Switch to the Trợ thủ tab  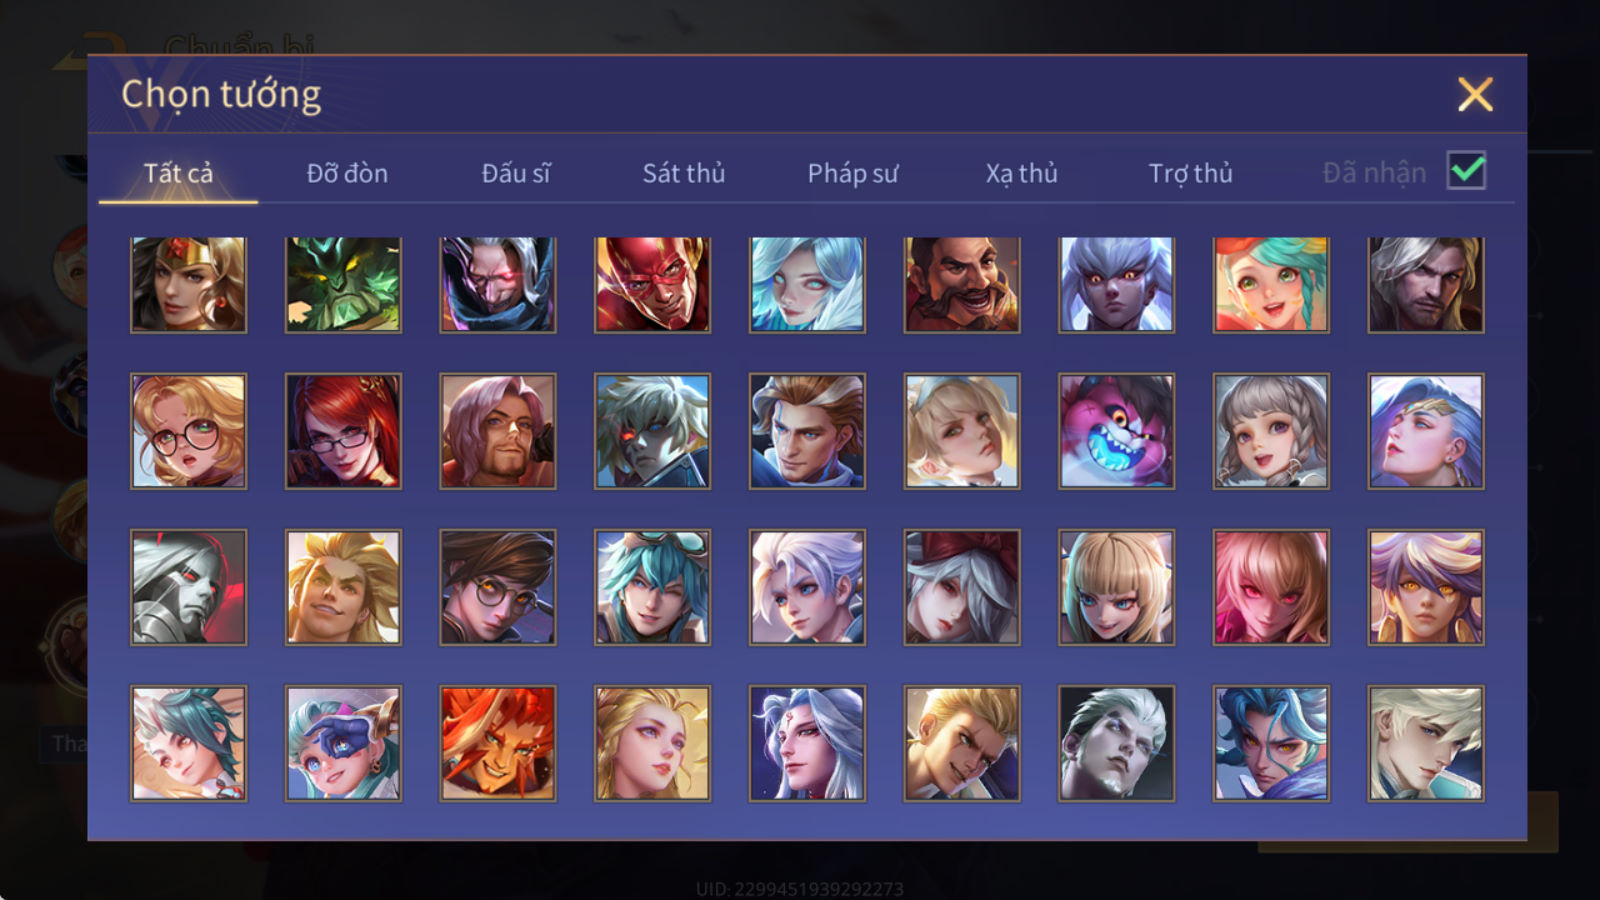[1190, 173]
